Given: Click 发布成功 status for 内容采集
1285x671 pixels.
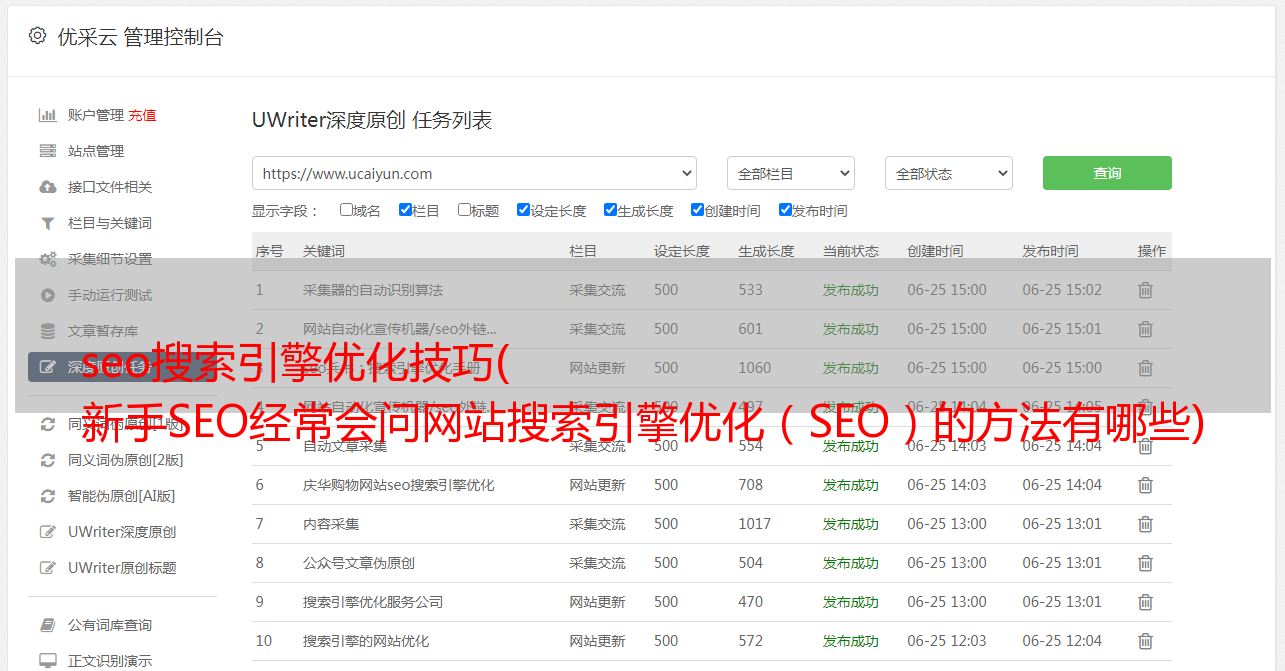Looking at the screenshot, I should click(x=851, y=524).
